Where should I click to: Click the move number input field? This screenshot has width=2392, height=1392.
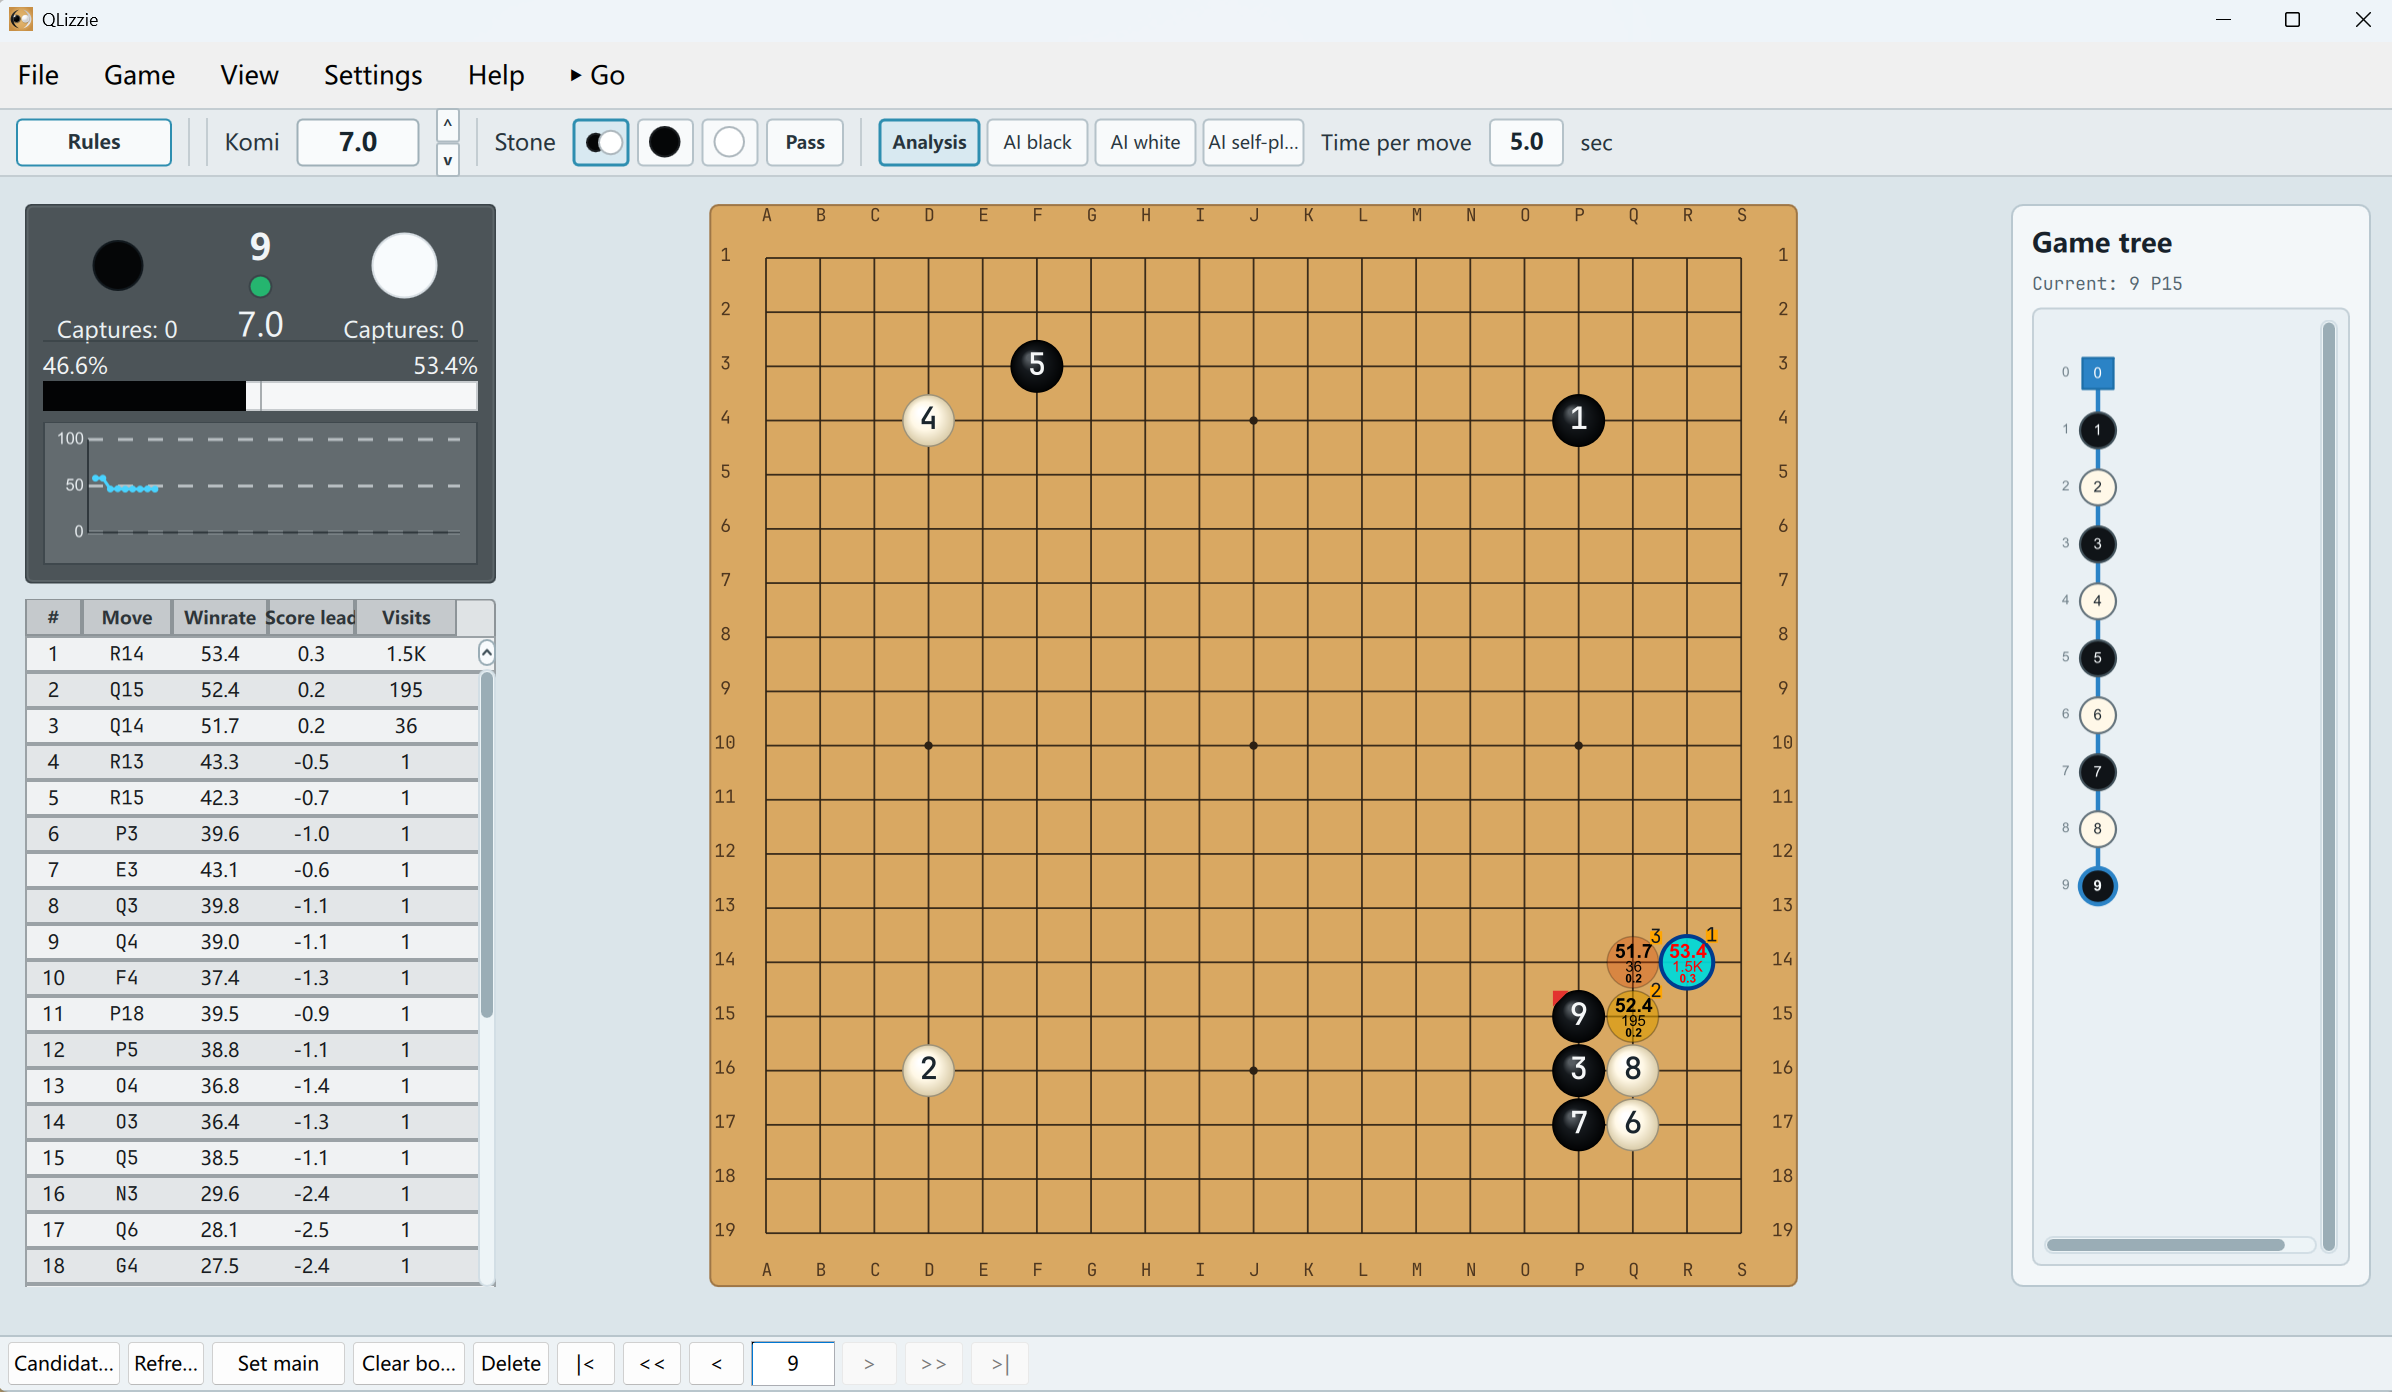[x=793, y=1364]
